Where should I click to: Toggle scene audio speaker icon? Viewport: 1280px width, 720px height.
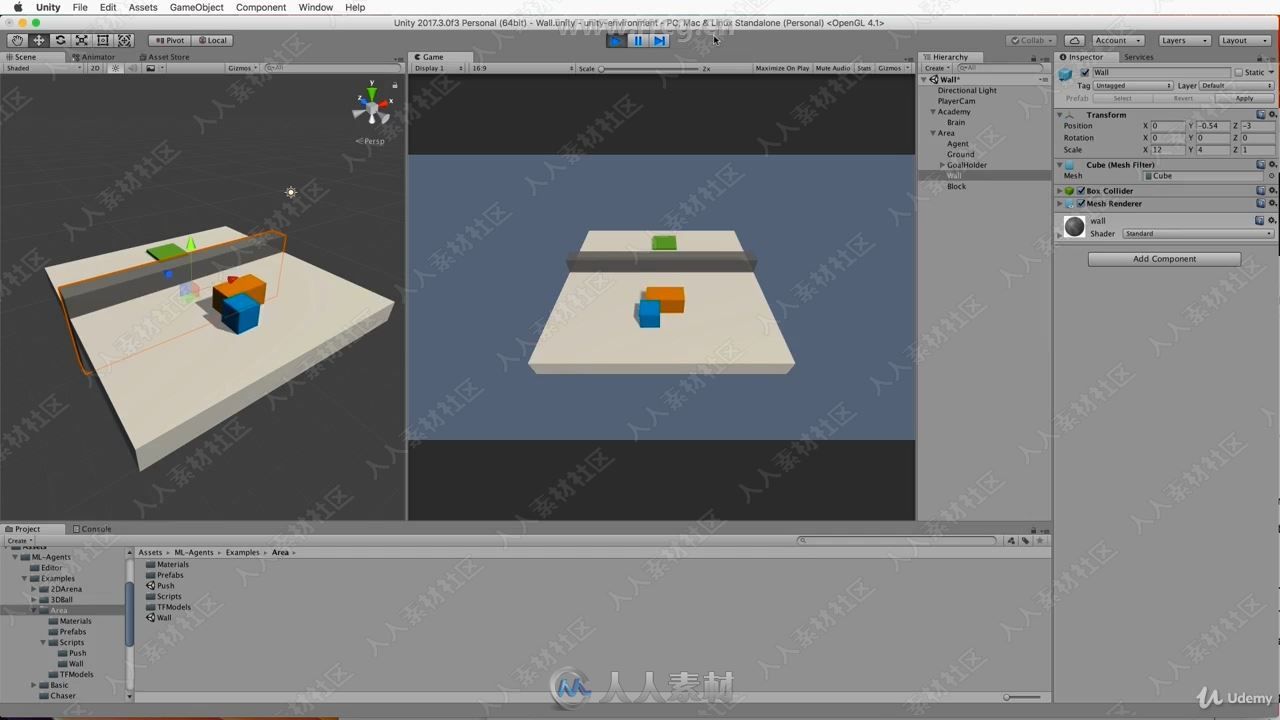[133, 68]
